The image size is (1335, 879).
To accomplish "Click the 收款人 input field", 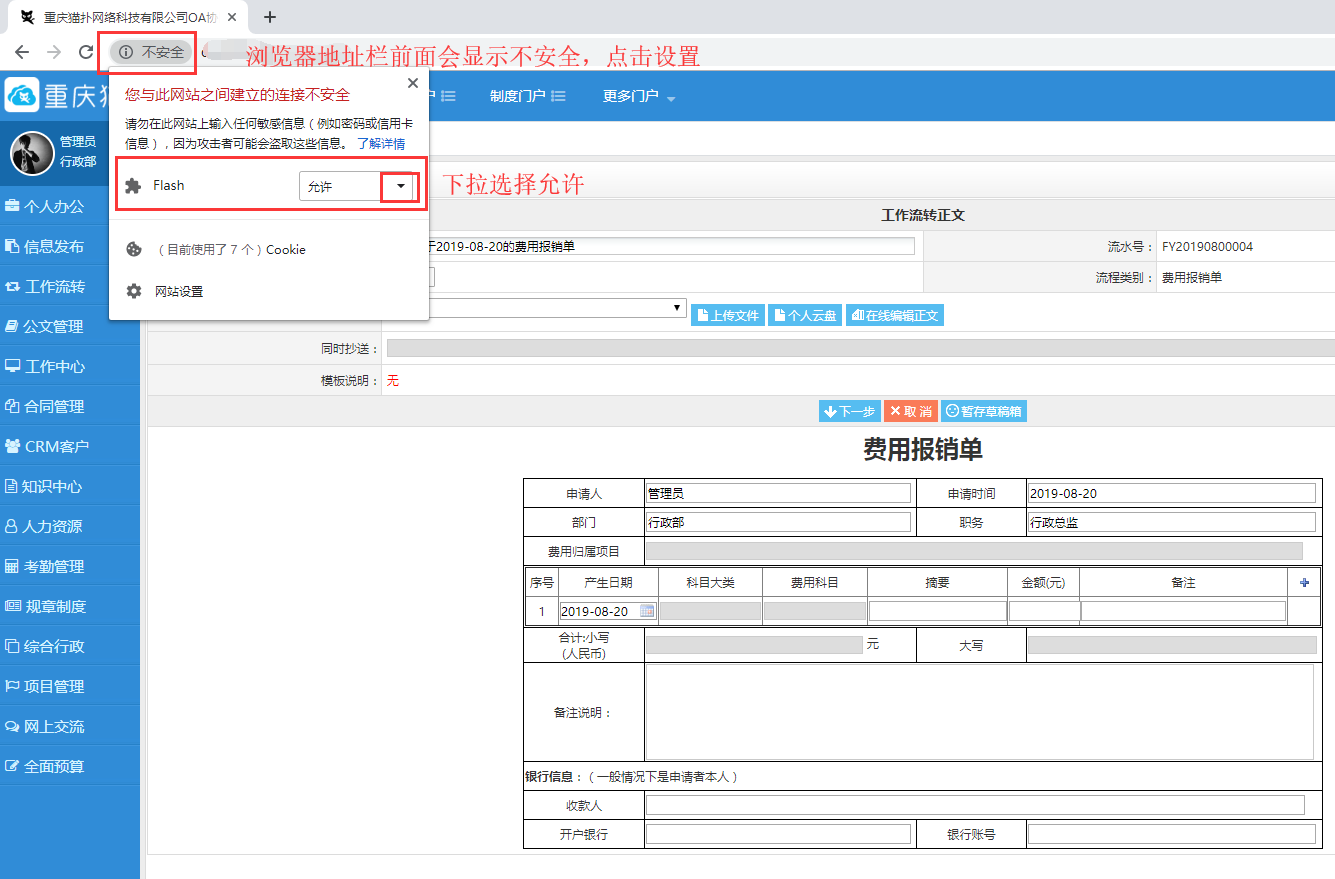I will click(x=975, y=805).
